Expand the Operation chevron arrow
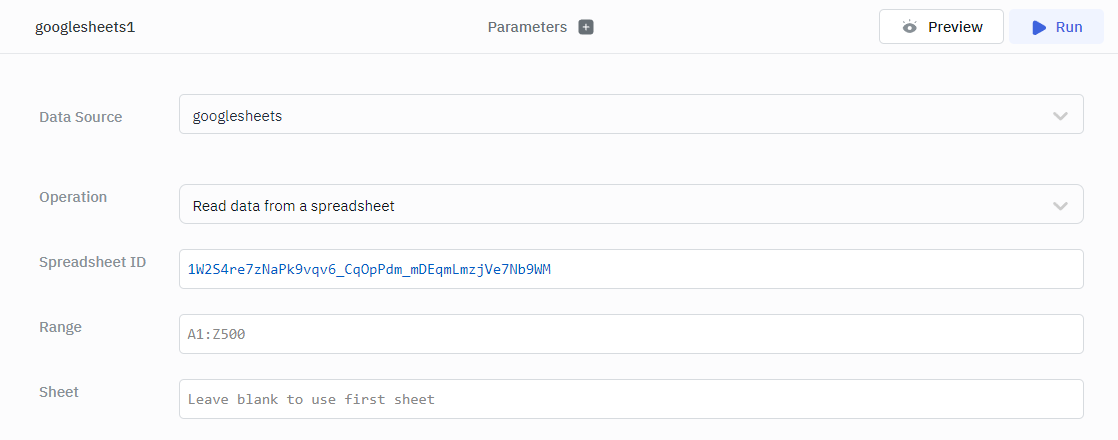This screenshot has width=1118, height=440. pyautogui.click(x=1061, y=206)
